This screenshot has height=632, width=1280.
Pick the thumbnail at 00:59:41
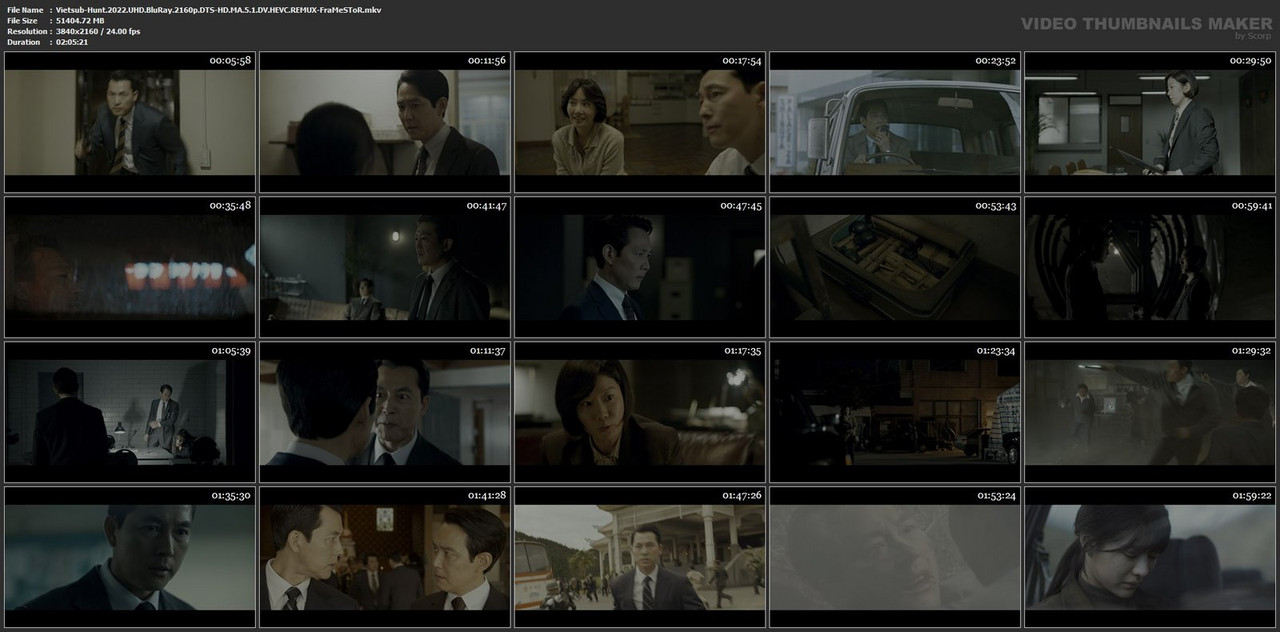pos(1150,267)
